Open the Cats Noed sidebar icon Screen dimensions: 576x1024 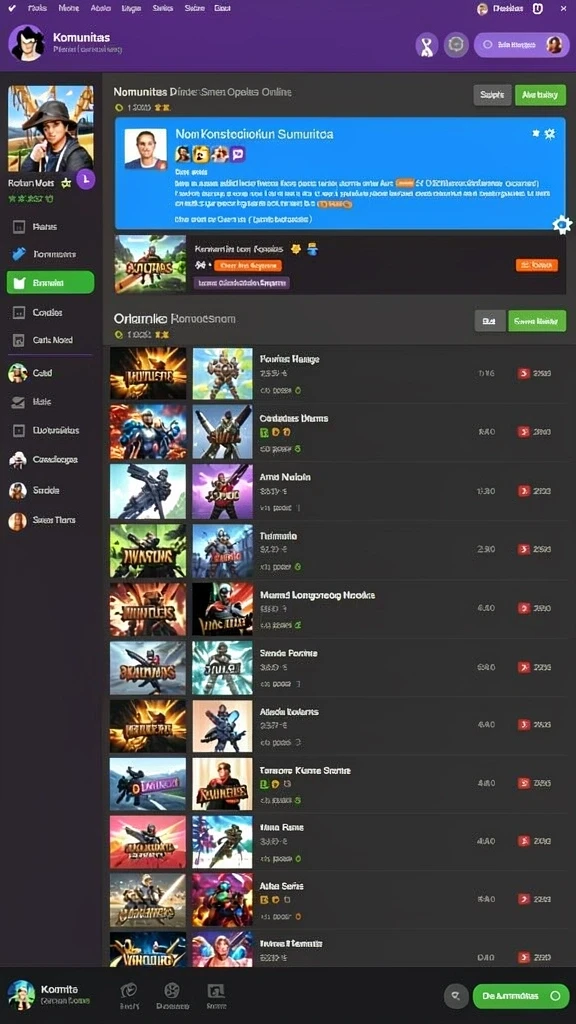(19, 340)
